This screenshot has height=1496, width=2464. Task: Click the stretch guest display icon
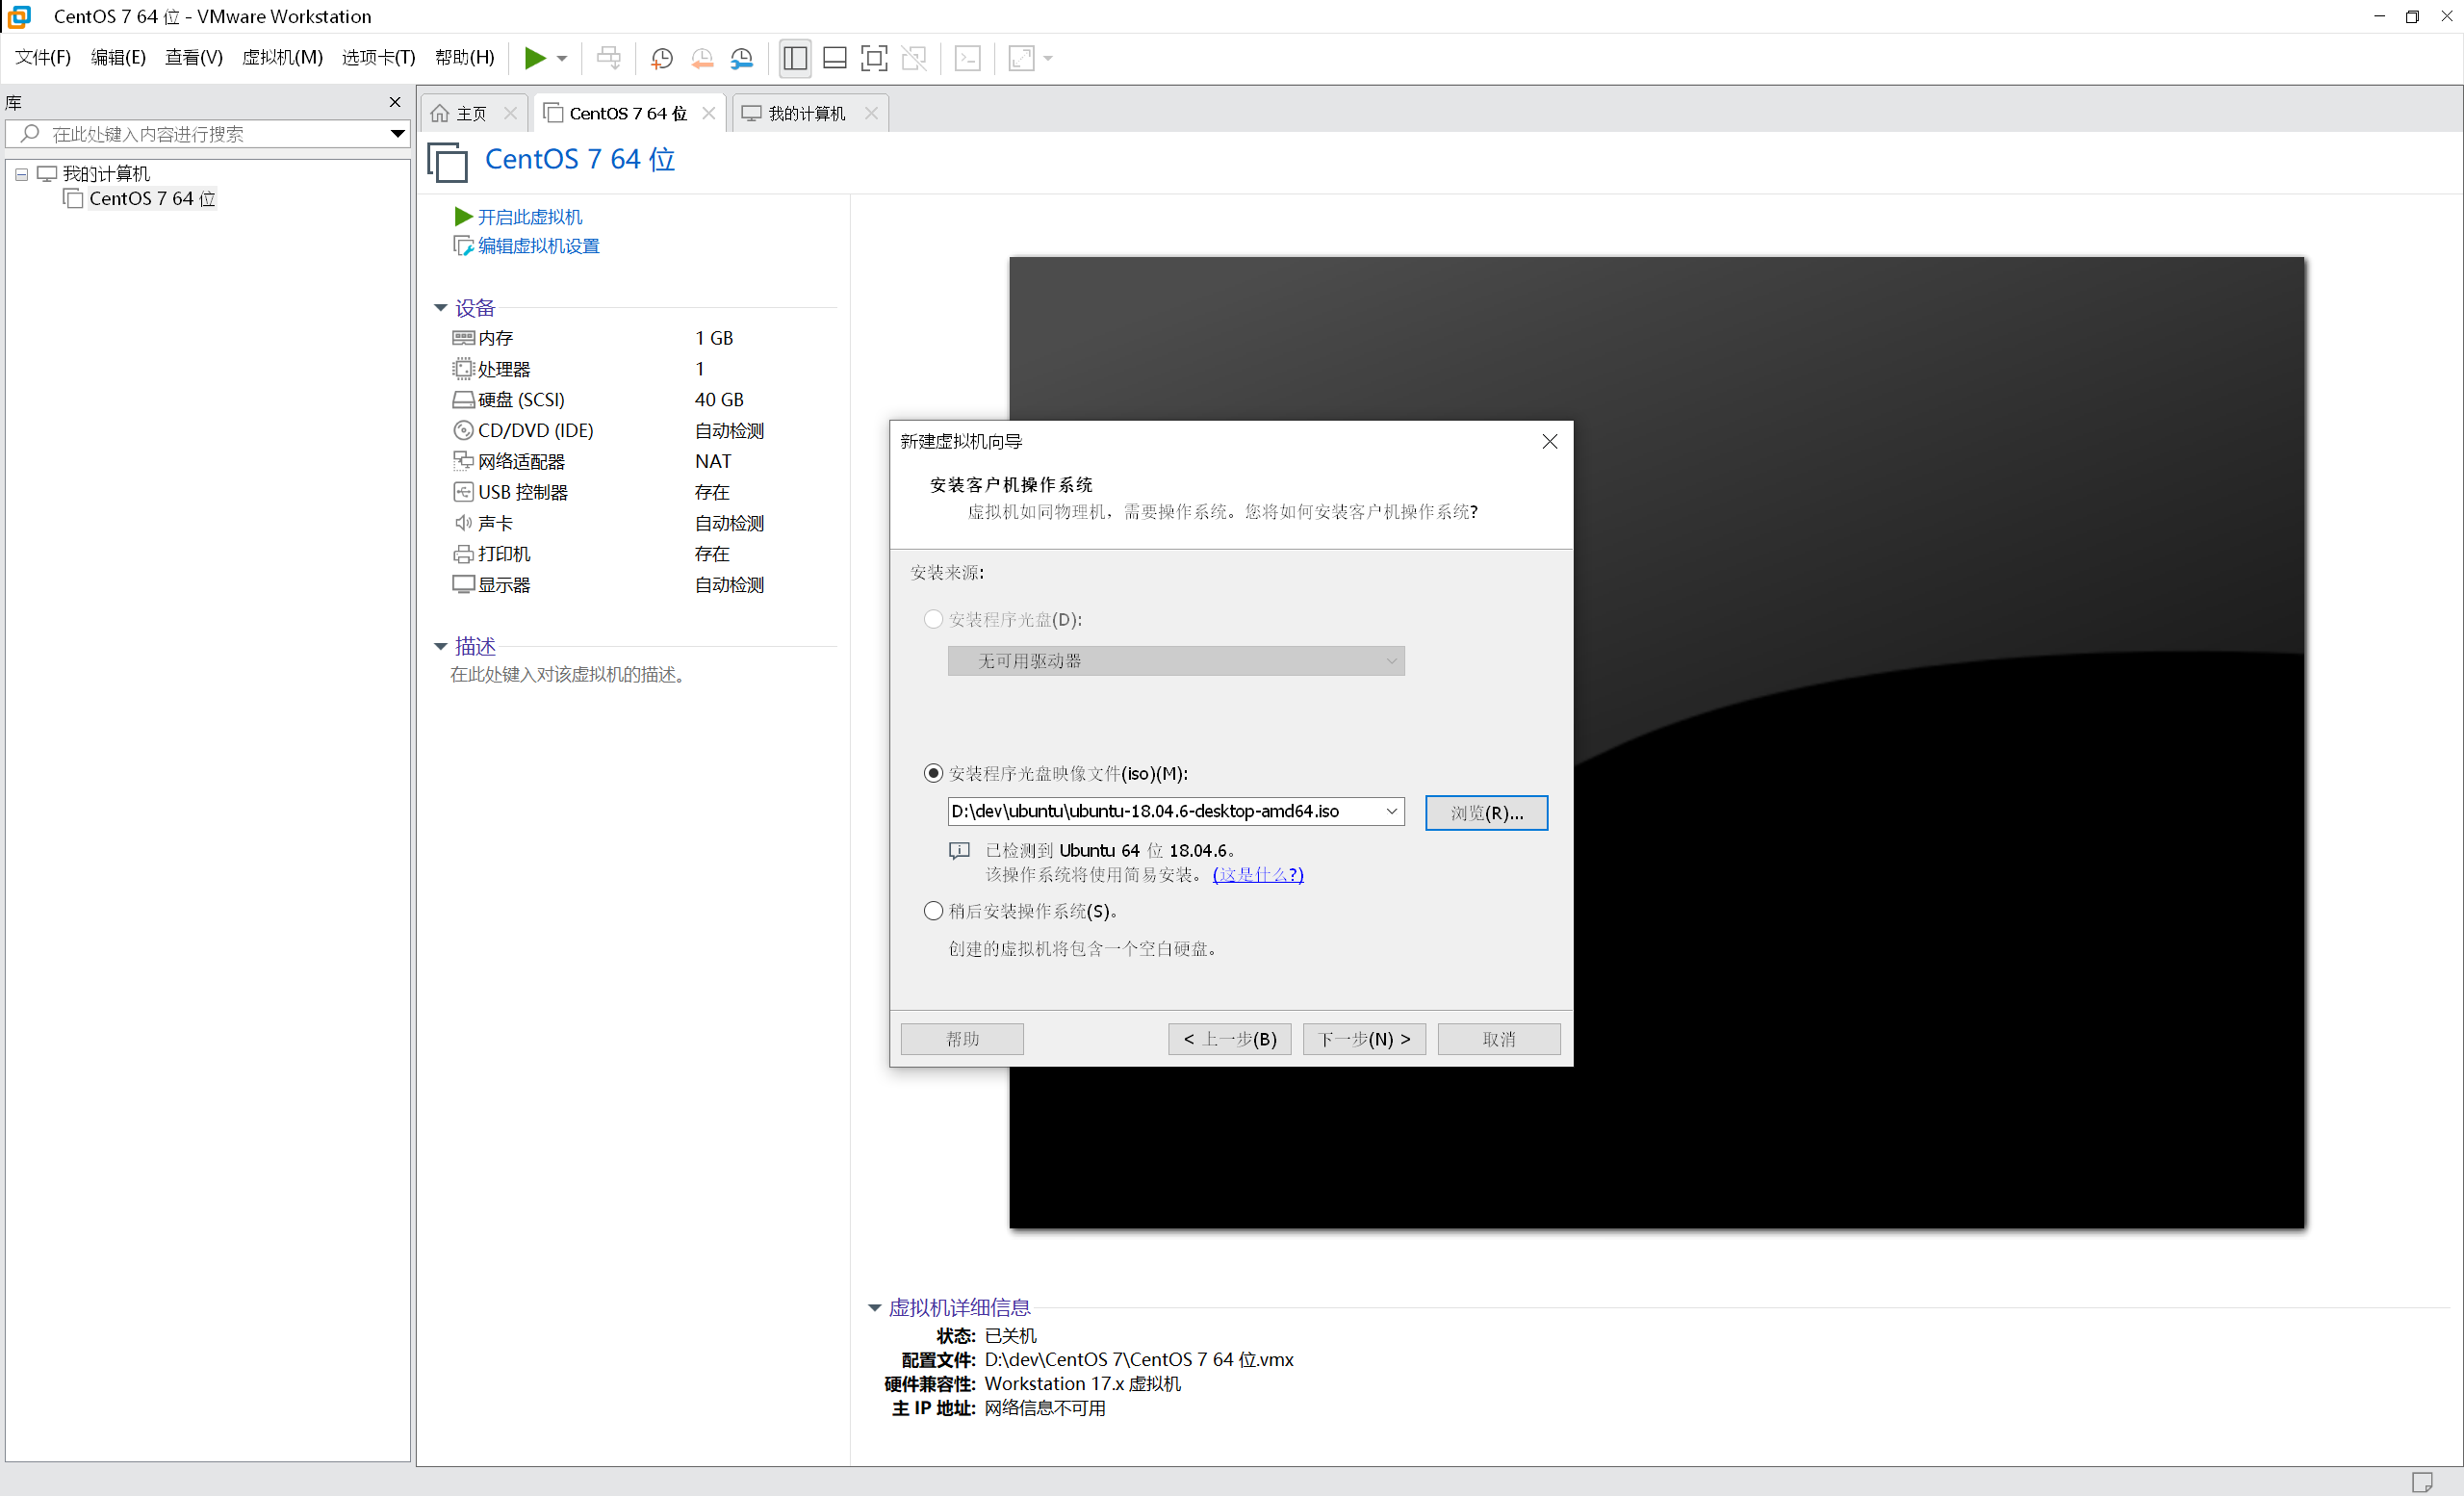1021,58
